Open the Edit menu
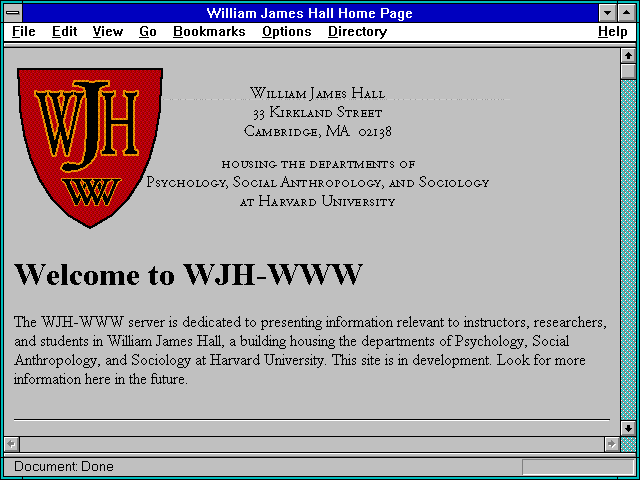This screenshot has width=640, height=480. coord(64,32)
